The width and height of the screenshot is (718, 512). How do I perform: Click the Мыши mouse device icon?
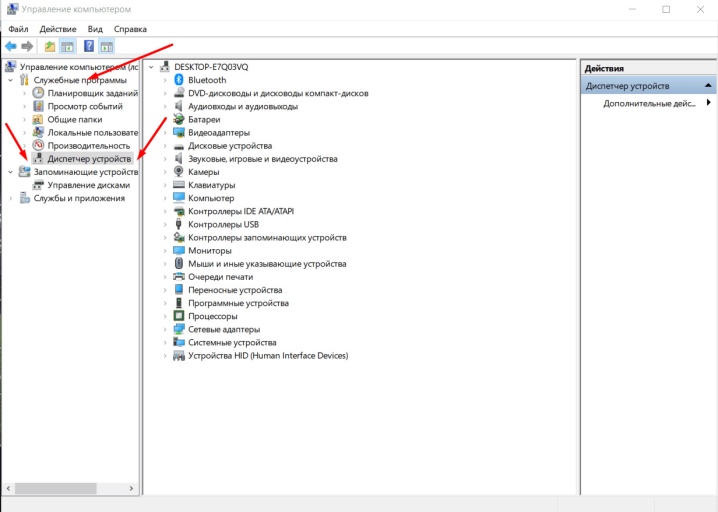point(179,264)
